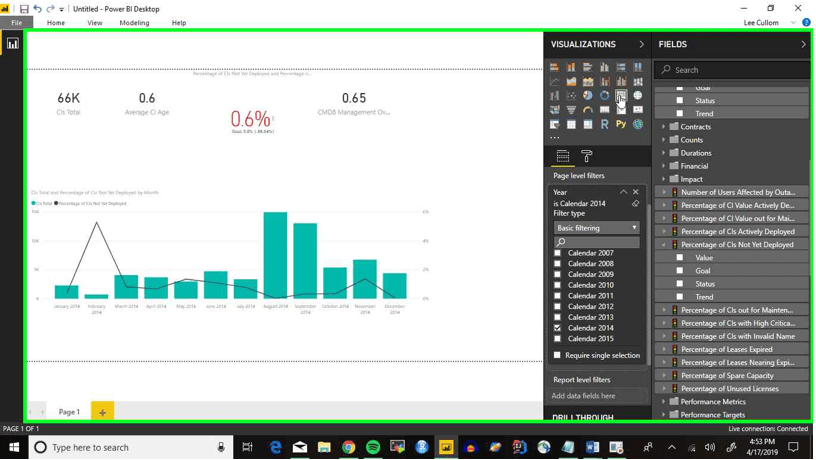Select the Ribbon chart visualization

tap(638, 82)
